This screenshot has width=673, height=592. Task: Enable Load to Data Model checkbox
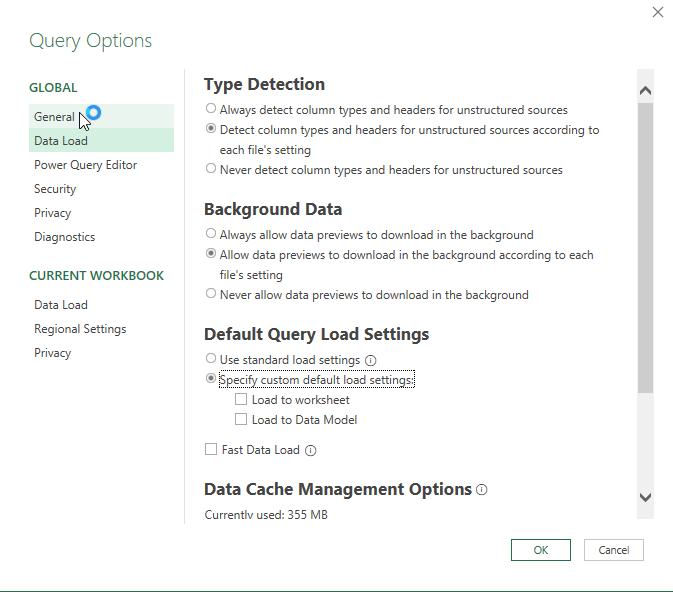point(241,419)
